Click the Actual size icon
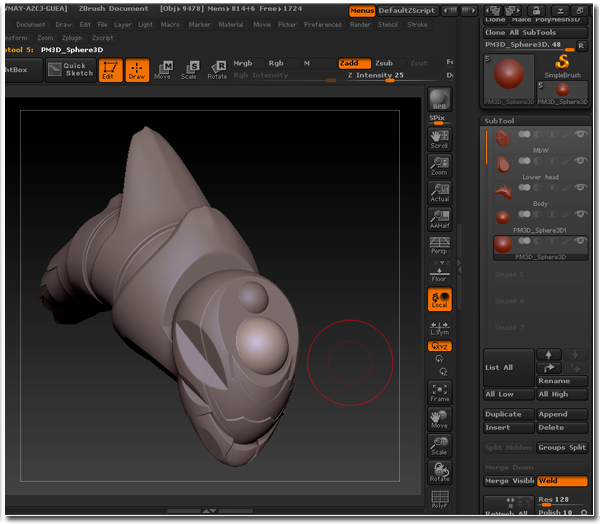Image resolution: width=600 pixels, height=524 pixels. pos(439,193)
